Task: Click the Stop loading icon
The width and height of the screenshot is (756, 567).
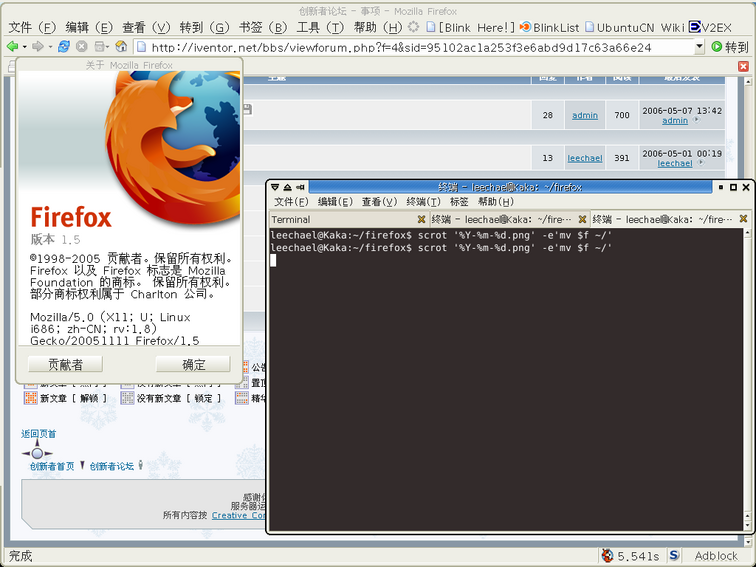Action: 81,46
